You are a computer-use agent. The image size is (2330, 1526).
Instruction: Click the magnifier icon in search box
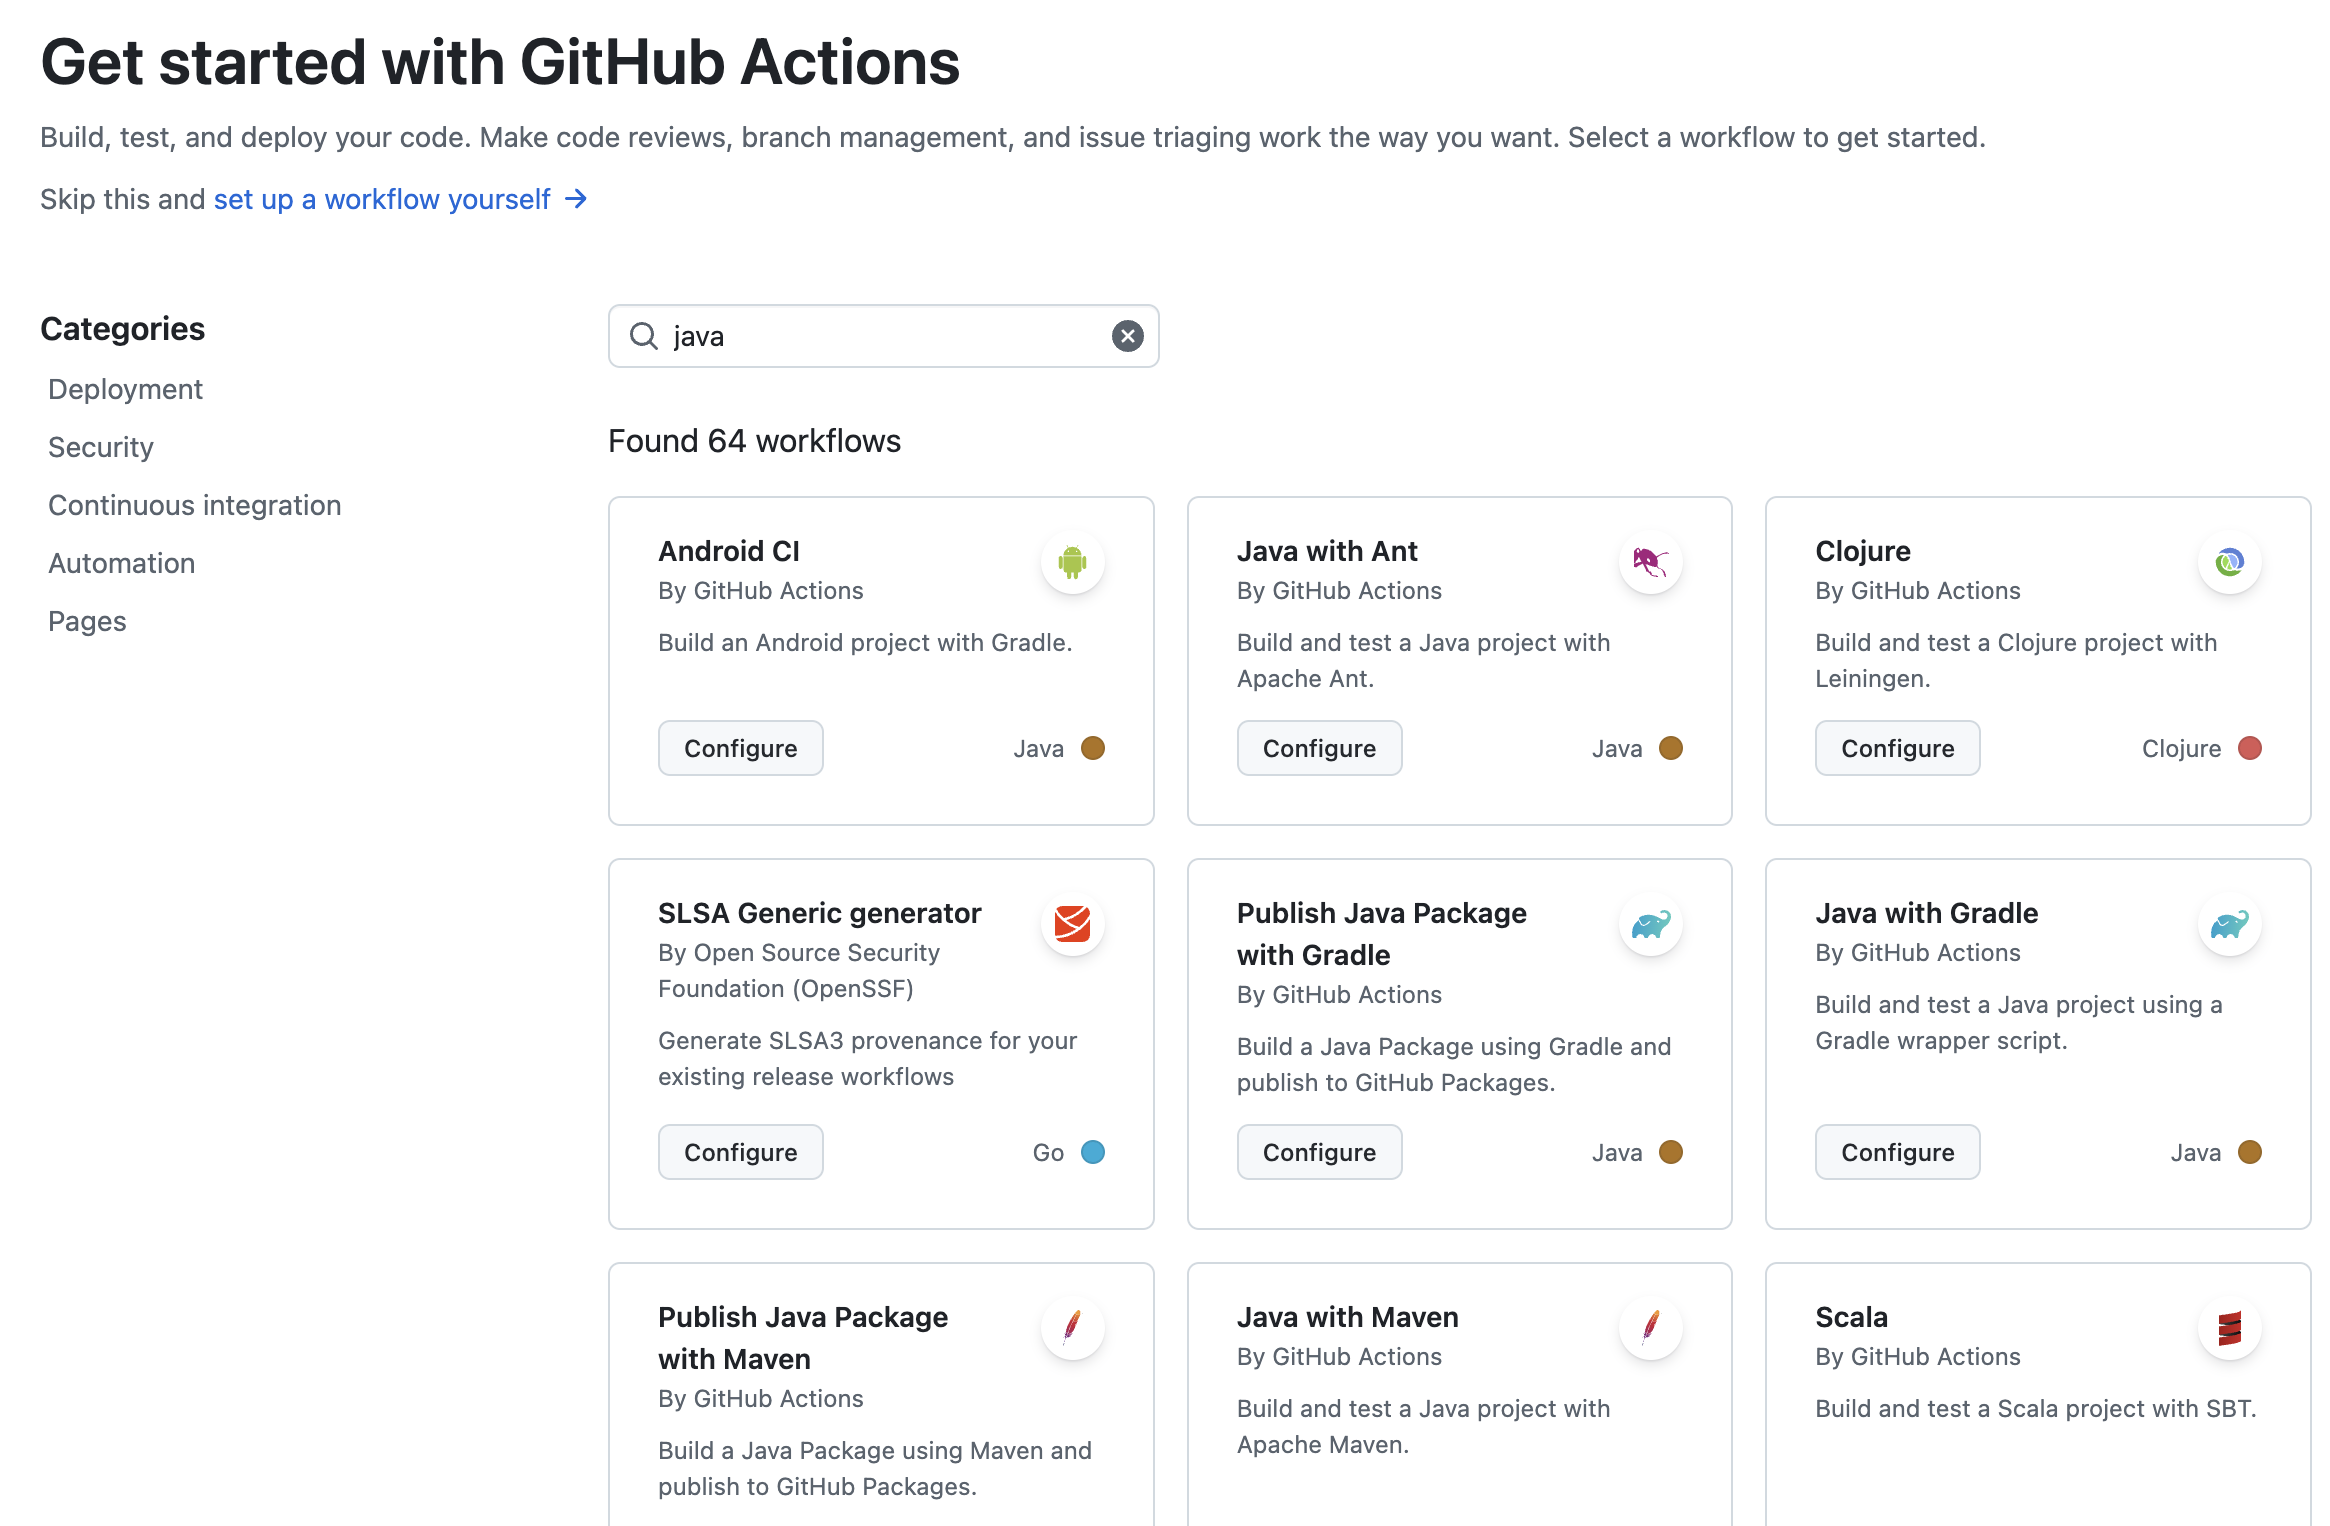(643, 336)
